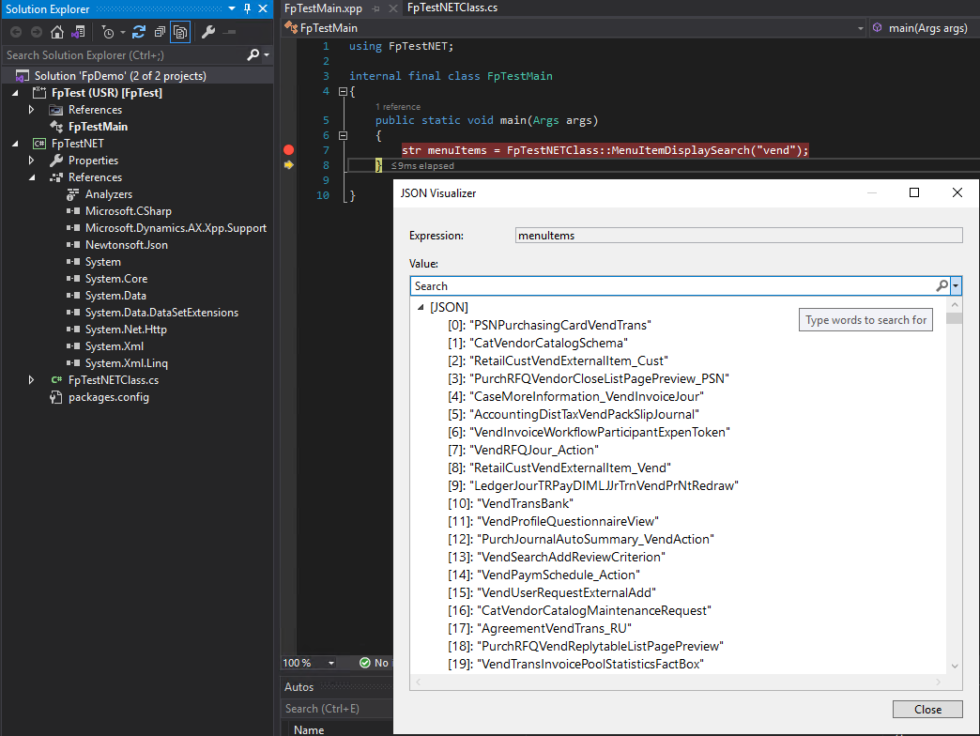Toggle the red breakpoint on line 7

pos(288,148)
